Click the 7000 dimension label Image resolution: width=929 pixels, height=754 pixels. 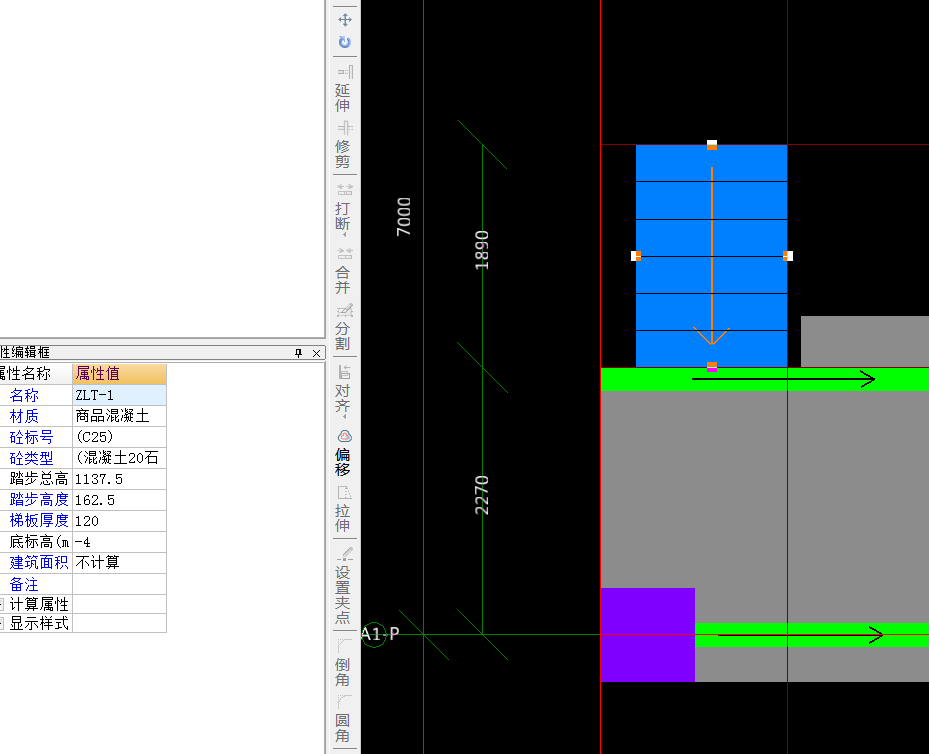[x=403, y=217]
